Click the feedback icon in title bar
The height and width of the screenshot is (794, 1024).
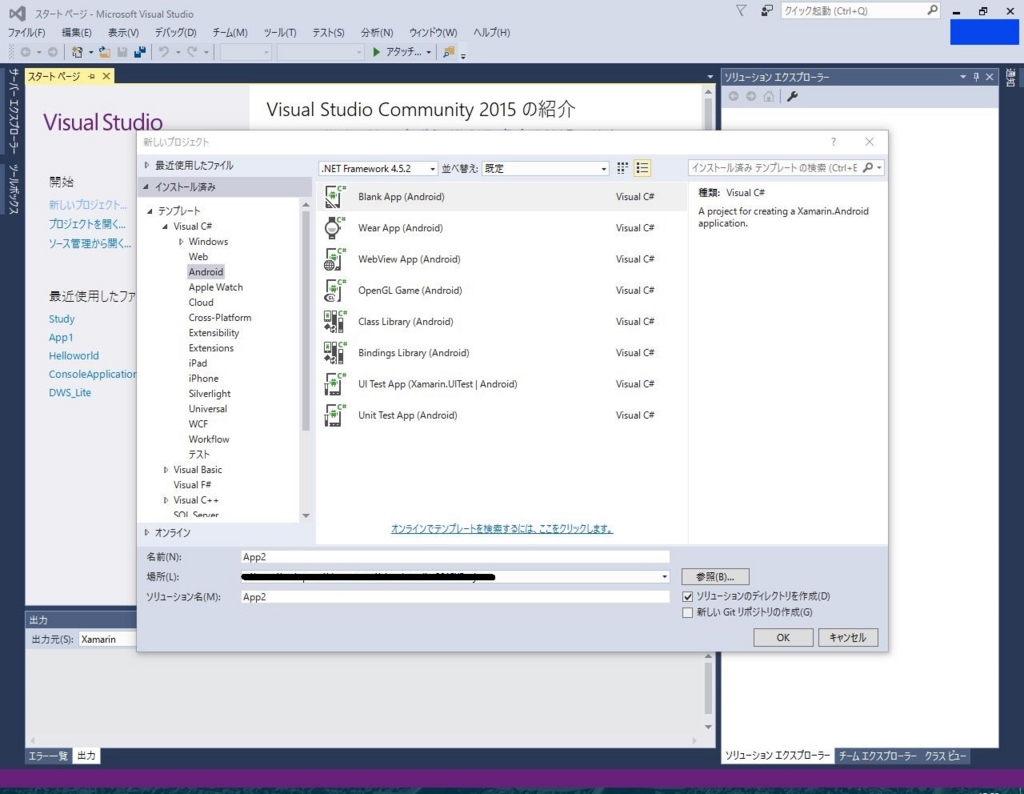coord(767,10)
